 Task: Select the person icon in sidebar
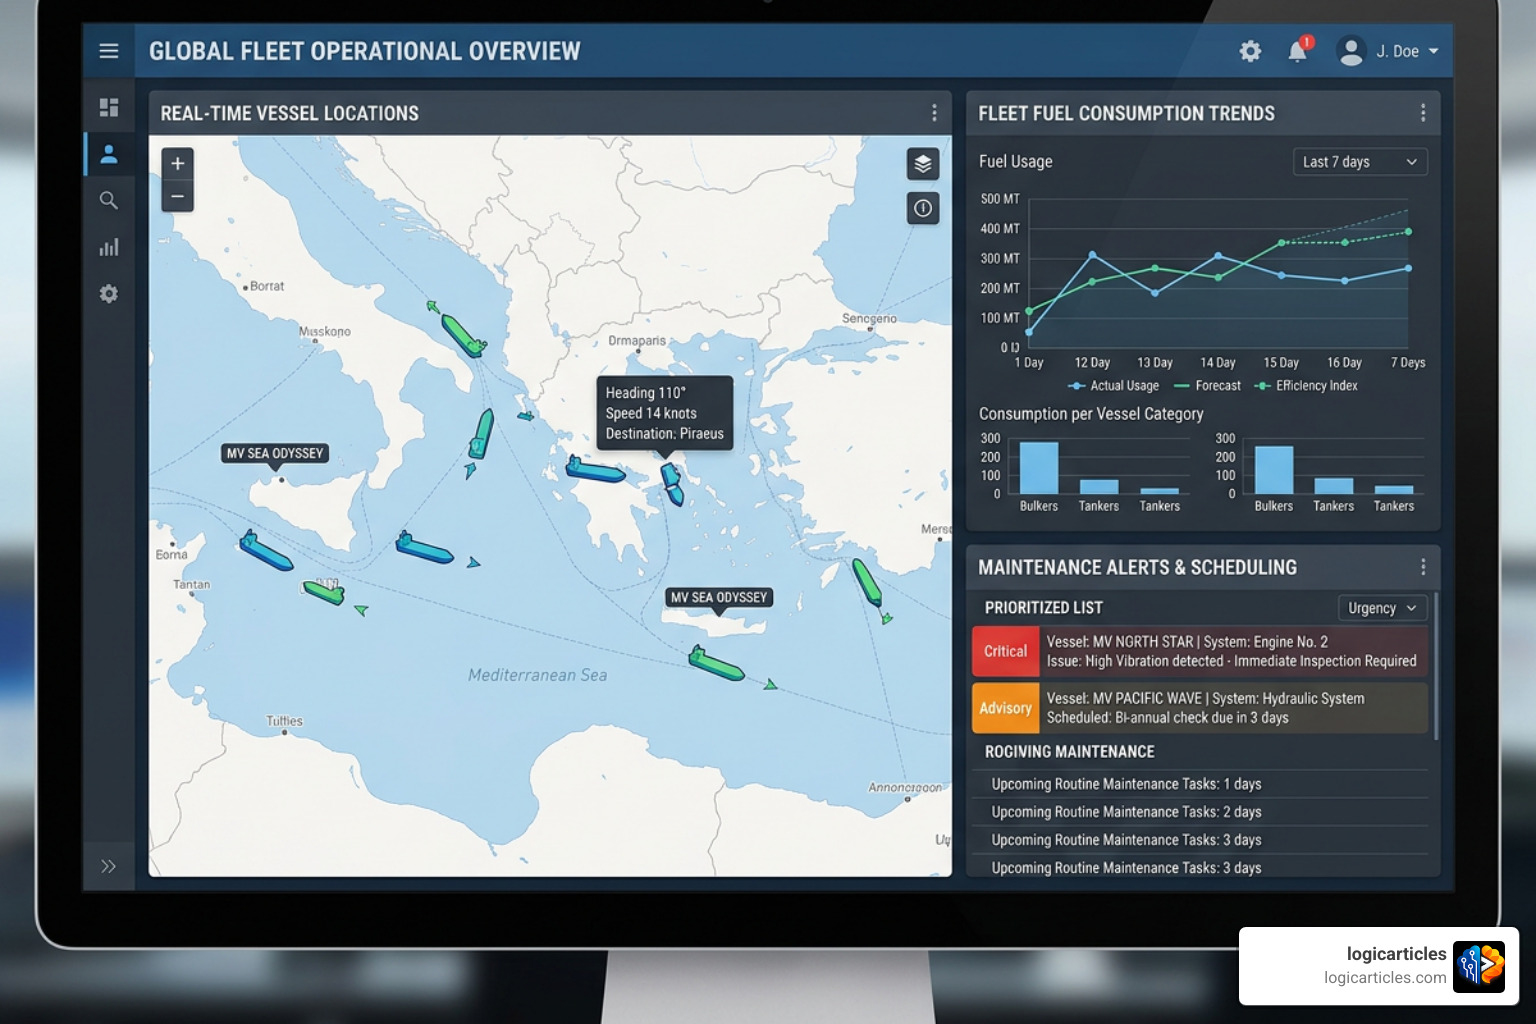click(109, 154)
